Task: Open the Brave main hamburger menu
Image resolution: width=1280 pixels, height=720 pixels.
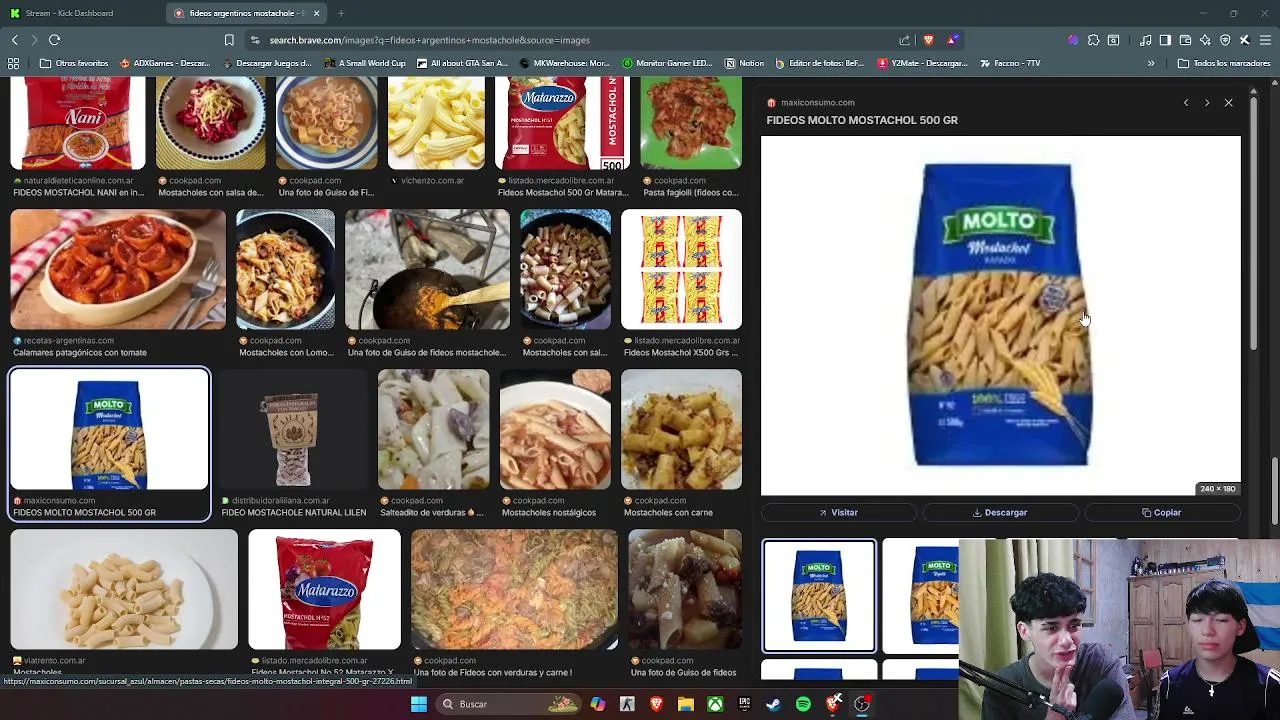Action: (1265, 40)
